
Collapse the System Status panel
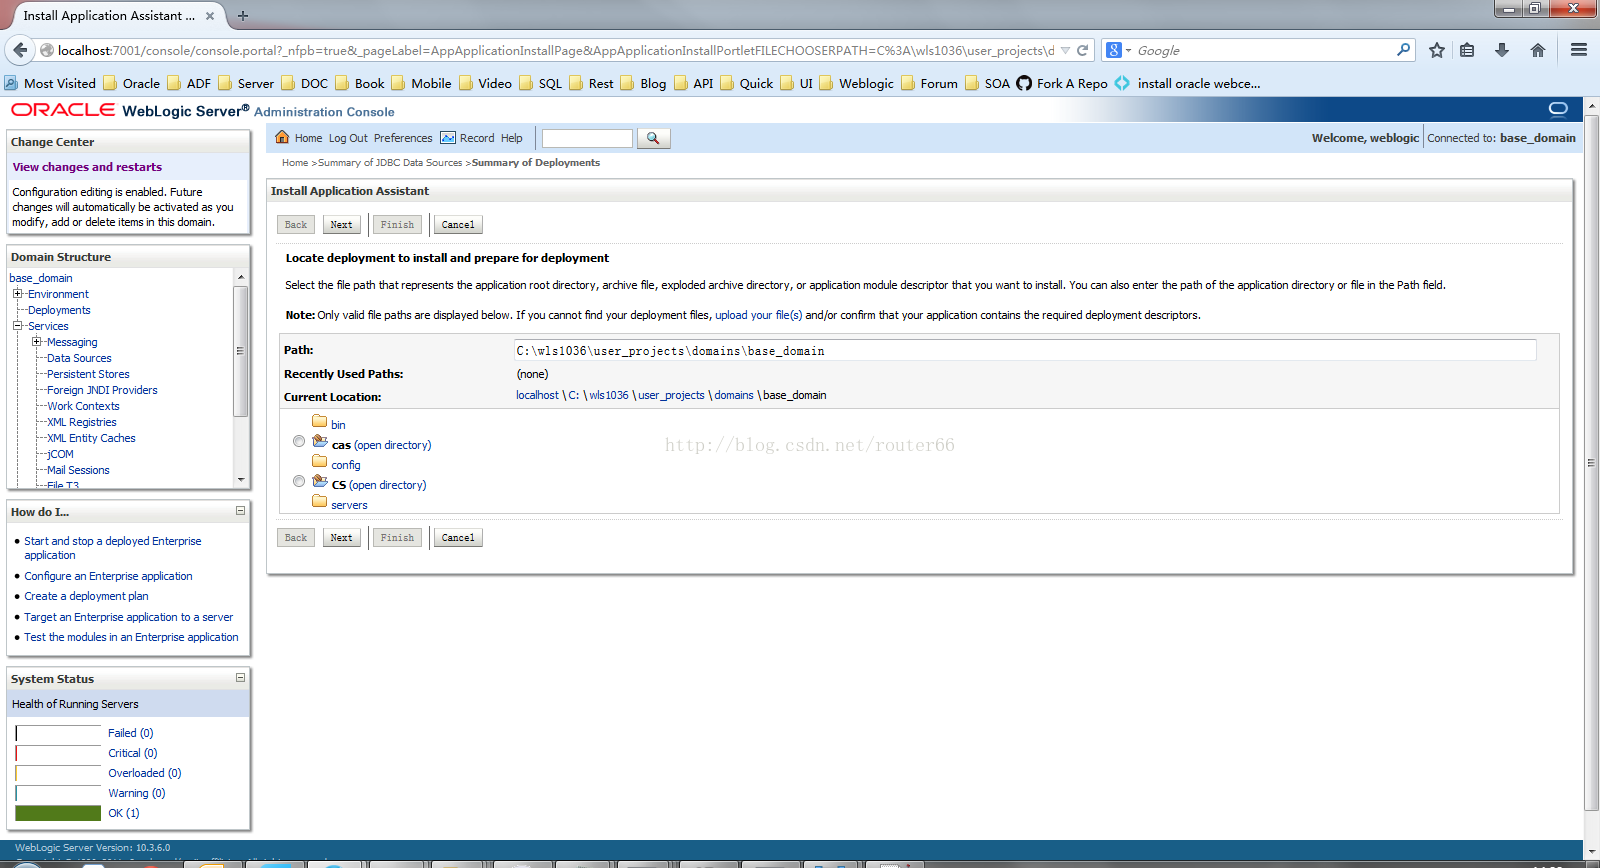[240, 678]
